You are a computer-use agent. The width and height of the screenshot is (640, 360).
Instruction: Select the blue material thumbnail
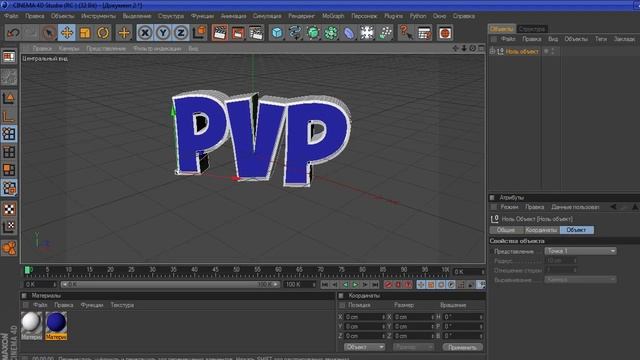click(x=56, y=322)
